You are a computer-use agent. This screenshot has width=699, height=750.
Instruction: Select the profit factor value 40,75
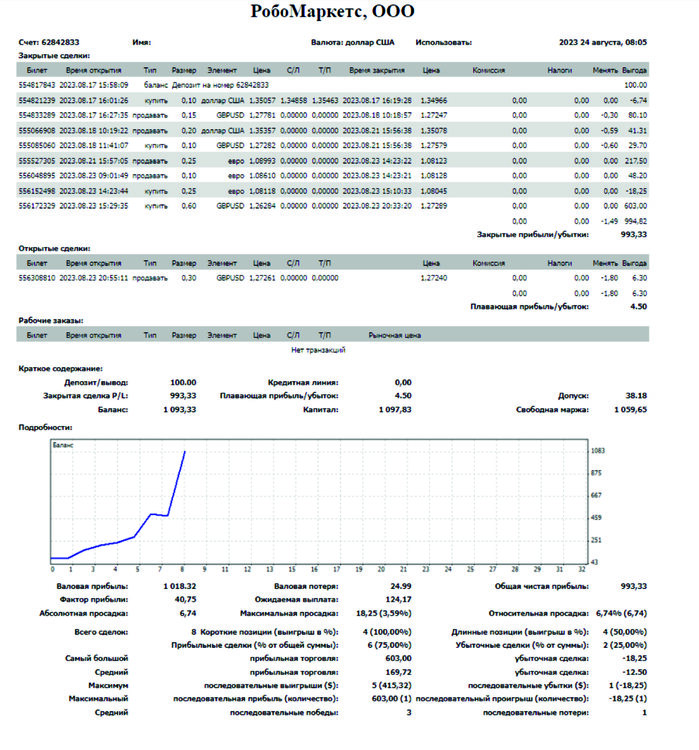[186, 599]
